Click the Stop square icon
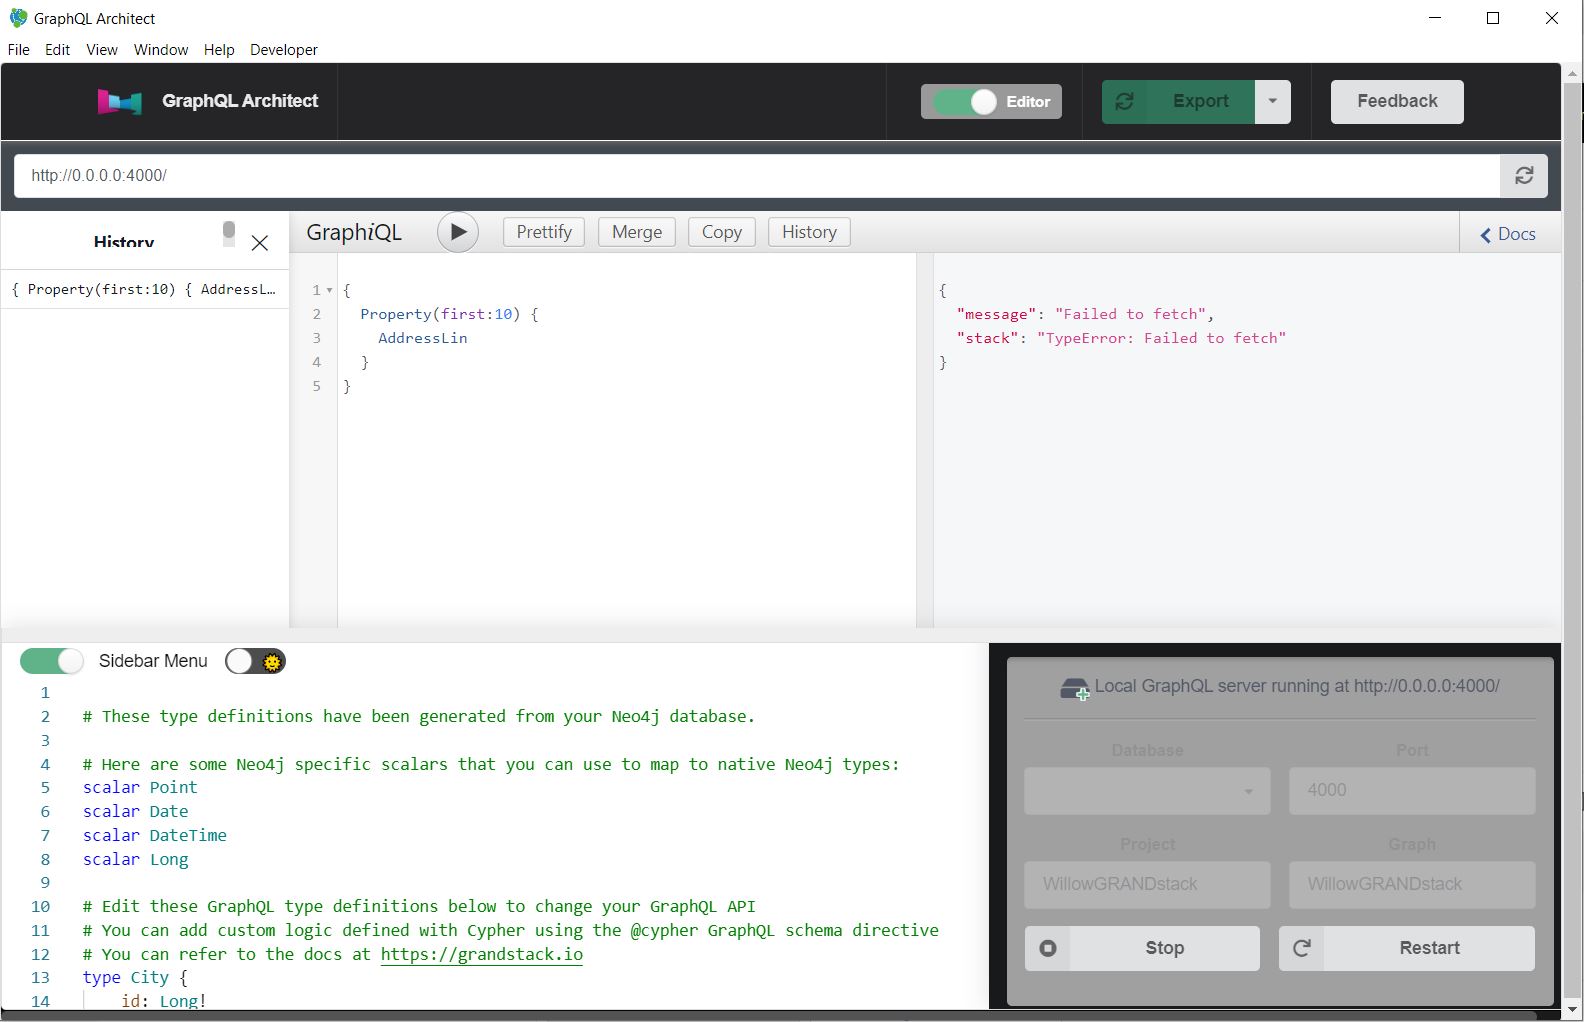 click(1048, 948)
